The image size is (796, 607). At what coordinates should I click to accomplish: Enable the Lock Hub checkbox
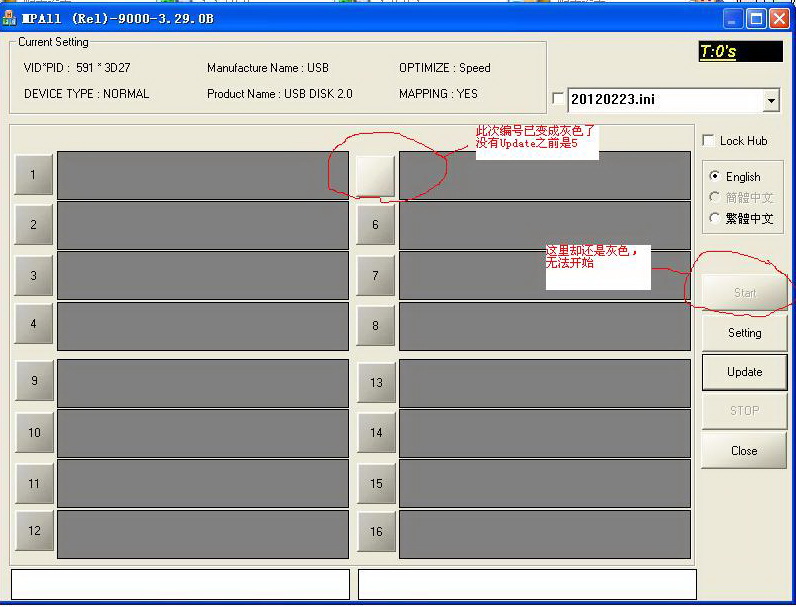coord(709,141)
